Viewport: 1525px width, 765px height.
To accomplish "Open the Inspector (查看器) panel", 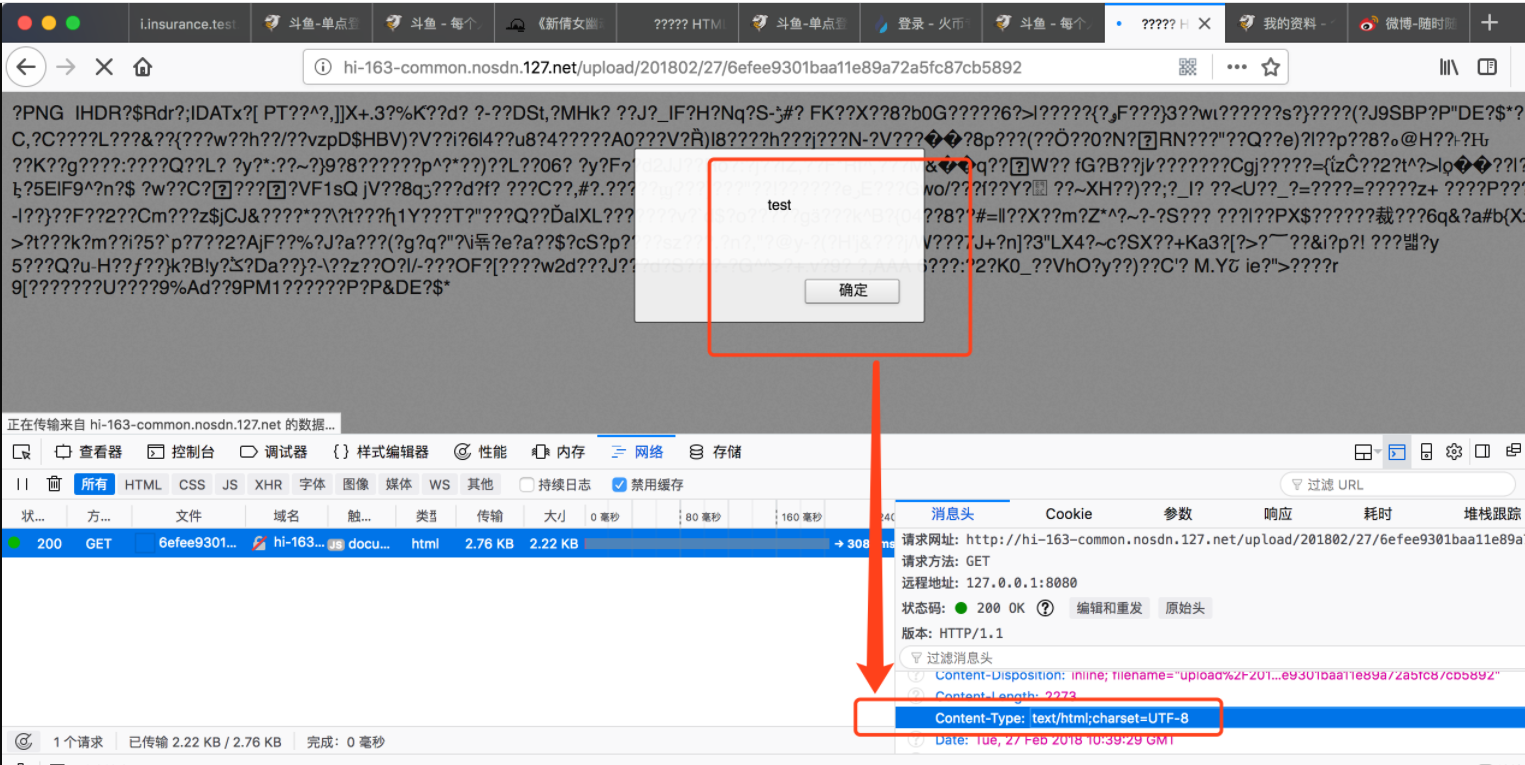I will pos(89,452).
